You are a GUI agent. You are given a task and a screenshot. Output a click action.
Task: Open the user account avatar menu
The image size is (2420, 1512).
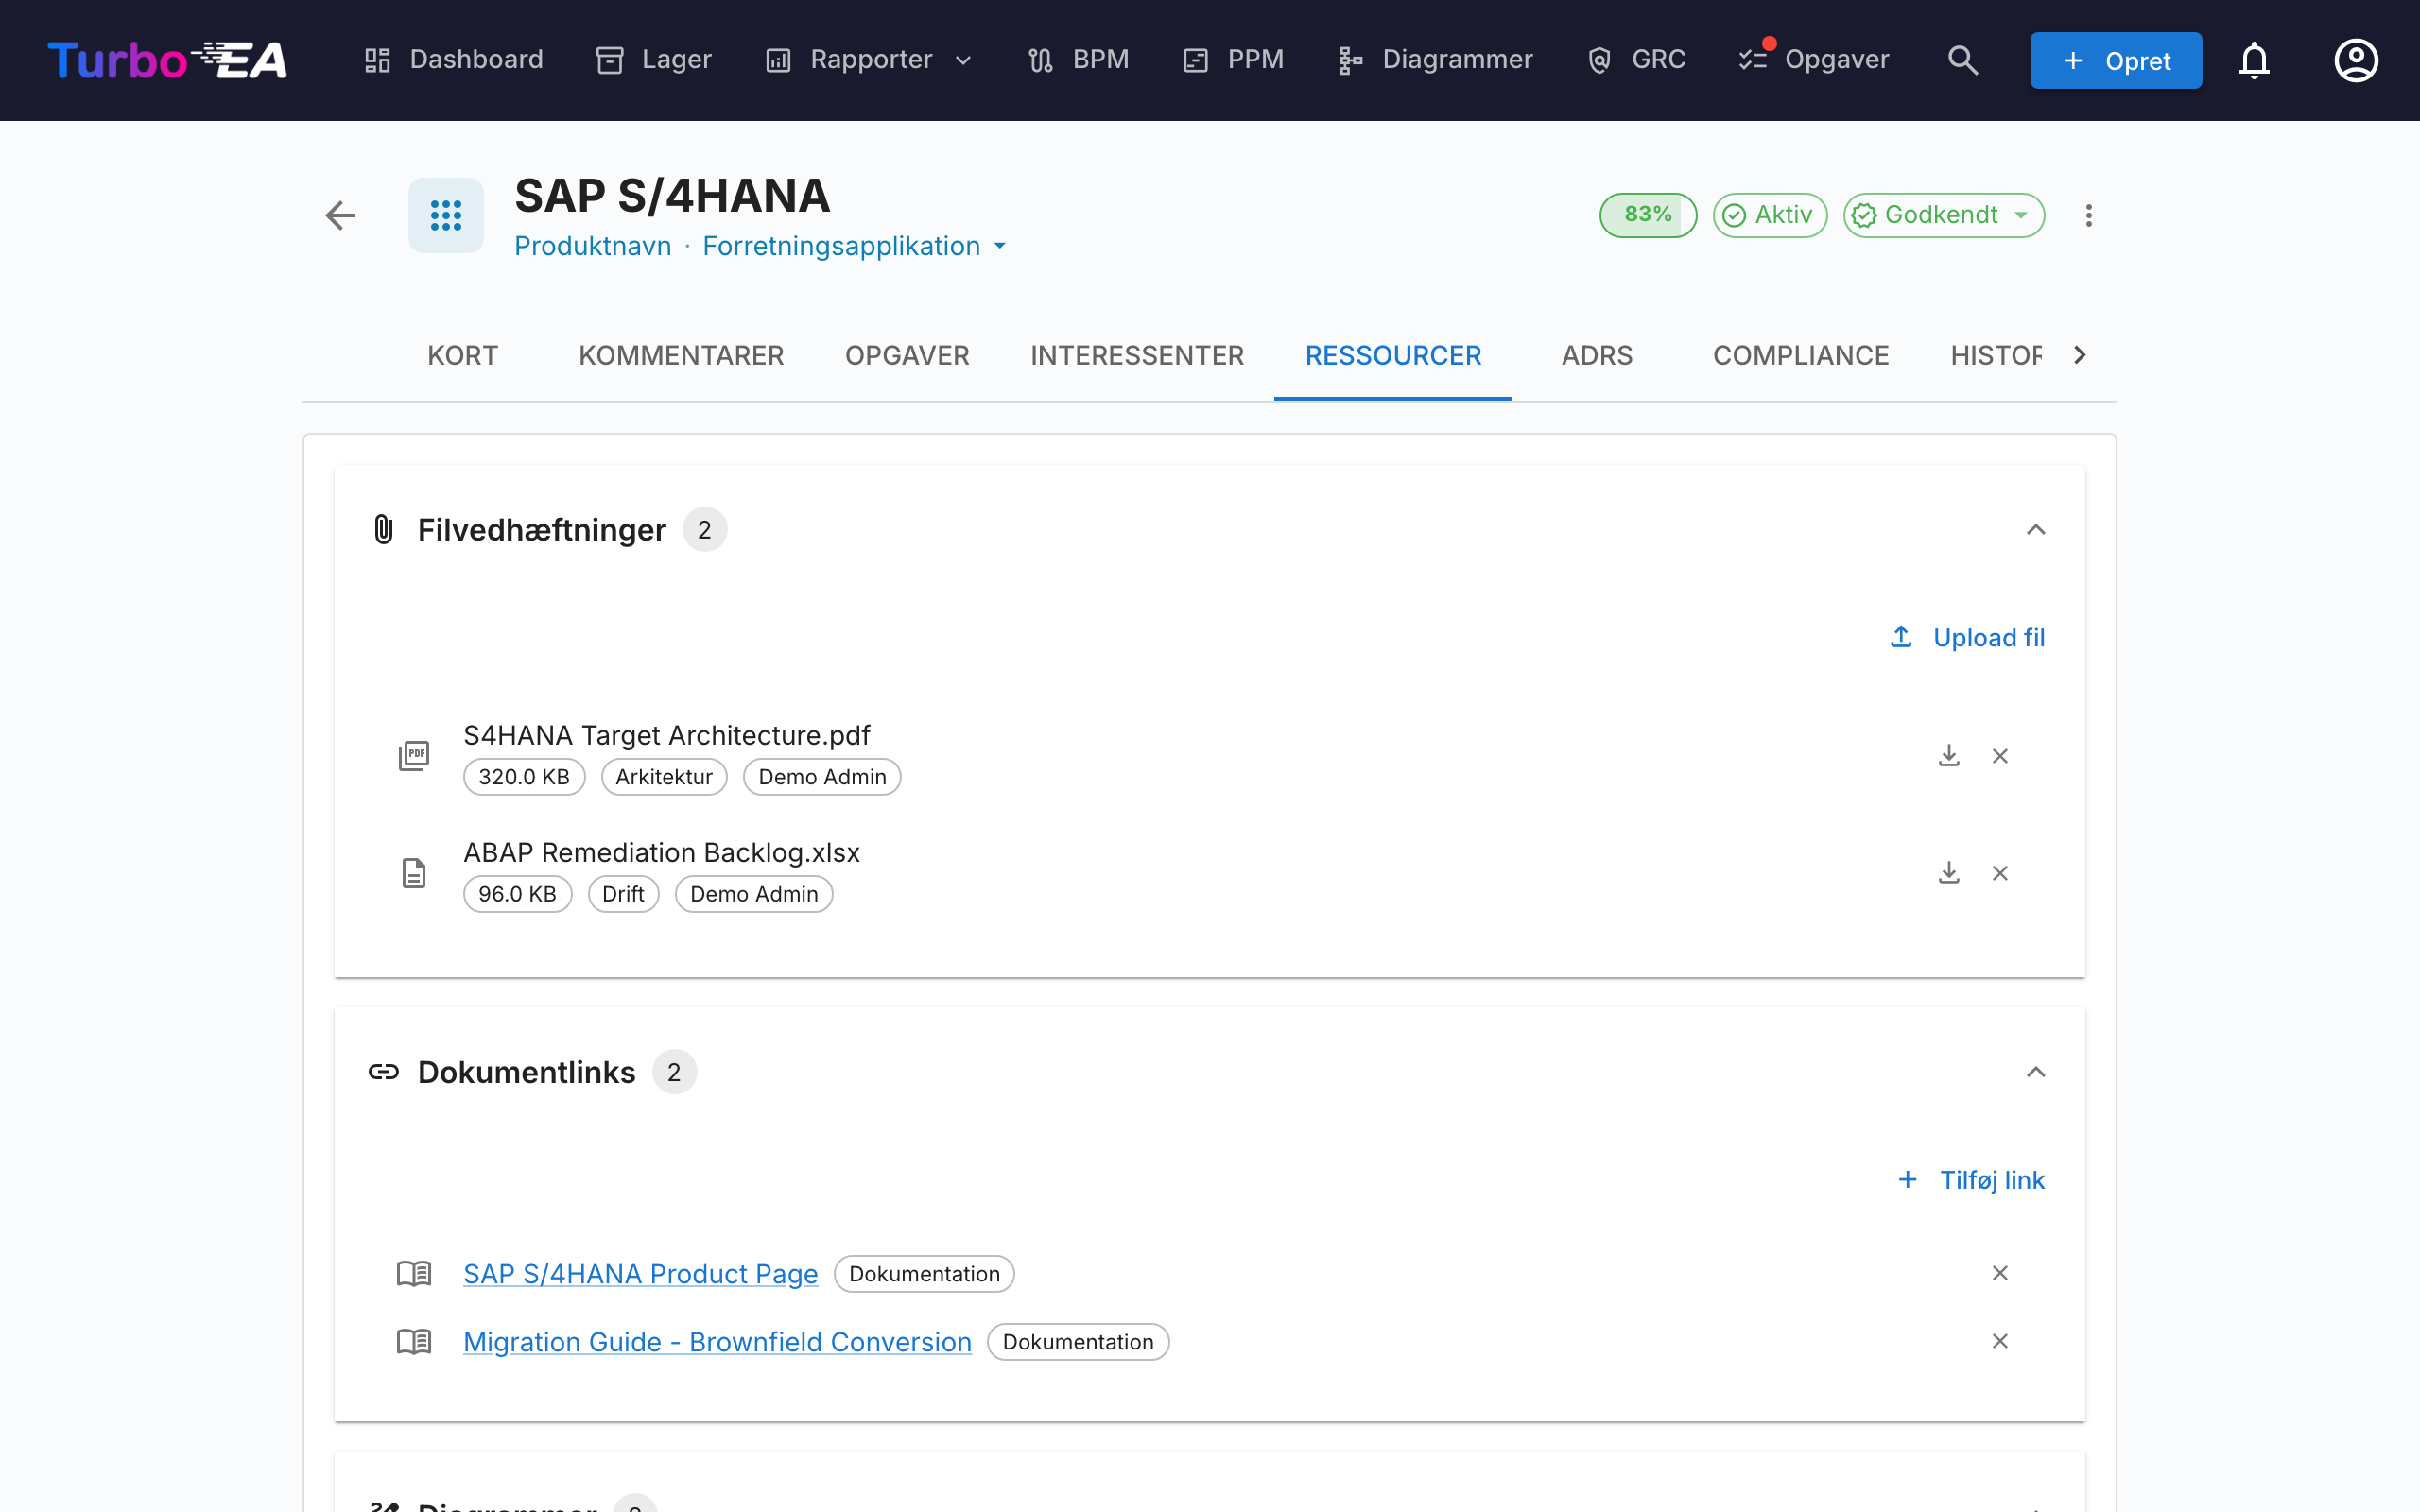2356,60
